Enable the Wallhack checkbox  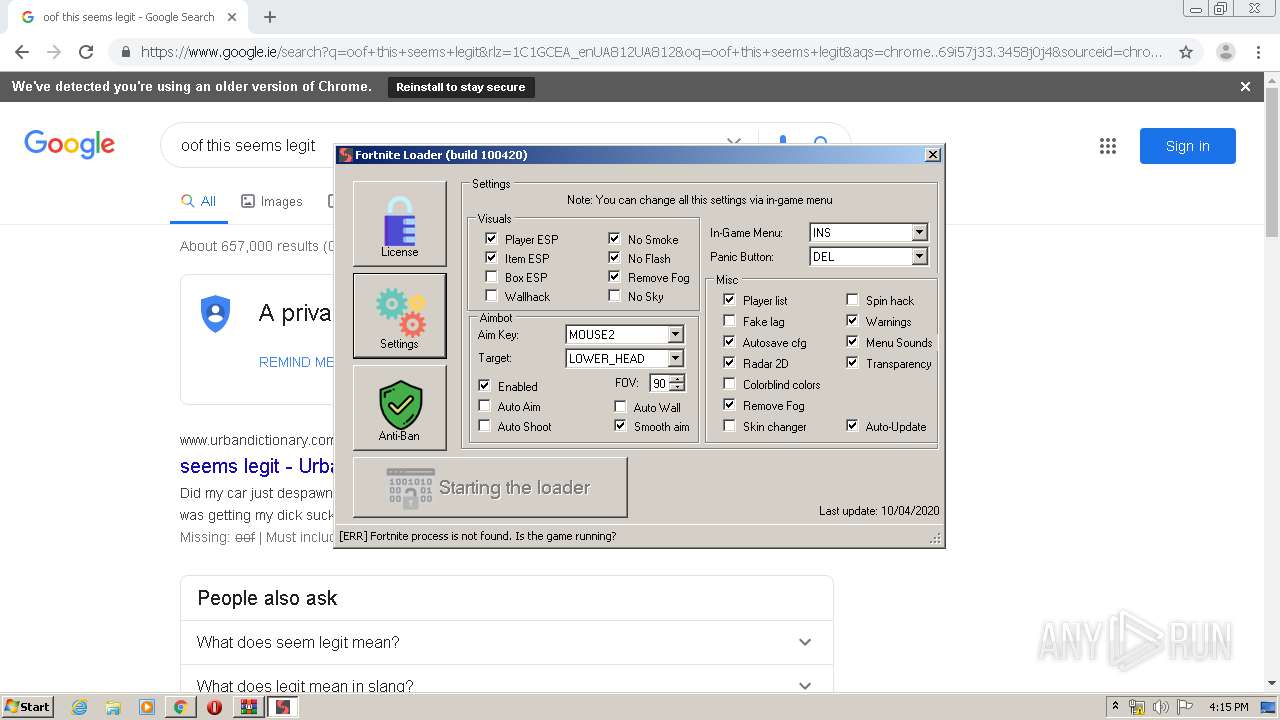click(491, 296)
